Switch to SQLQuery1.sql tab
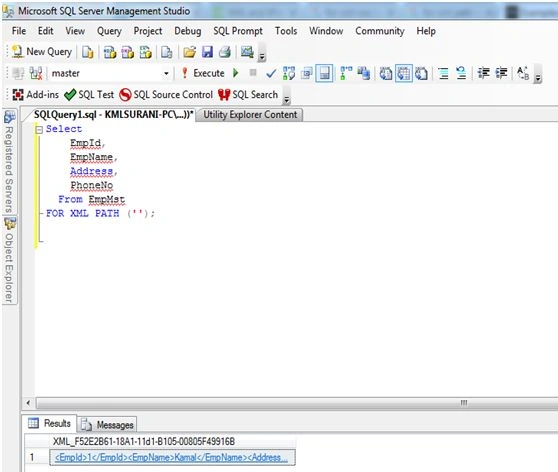 click(x=112, y=115)
